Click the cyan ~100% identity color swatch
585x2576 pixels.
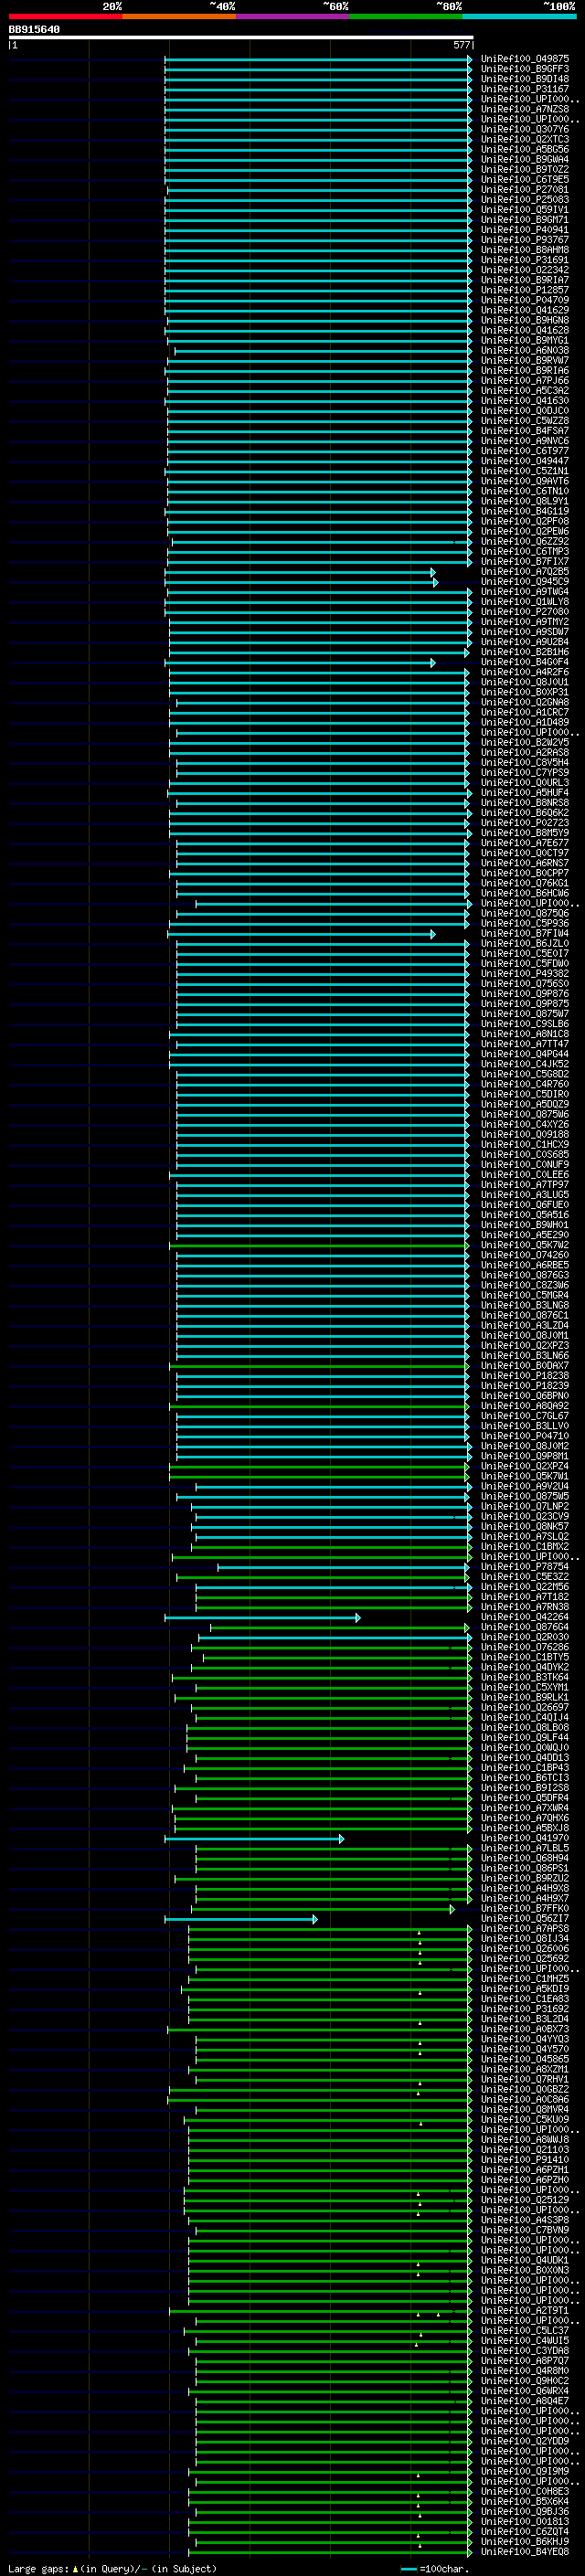[520, 16]
